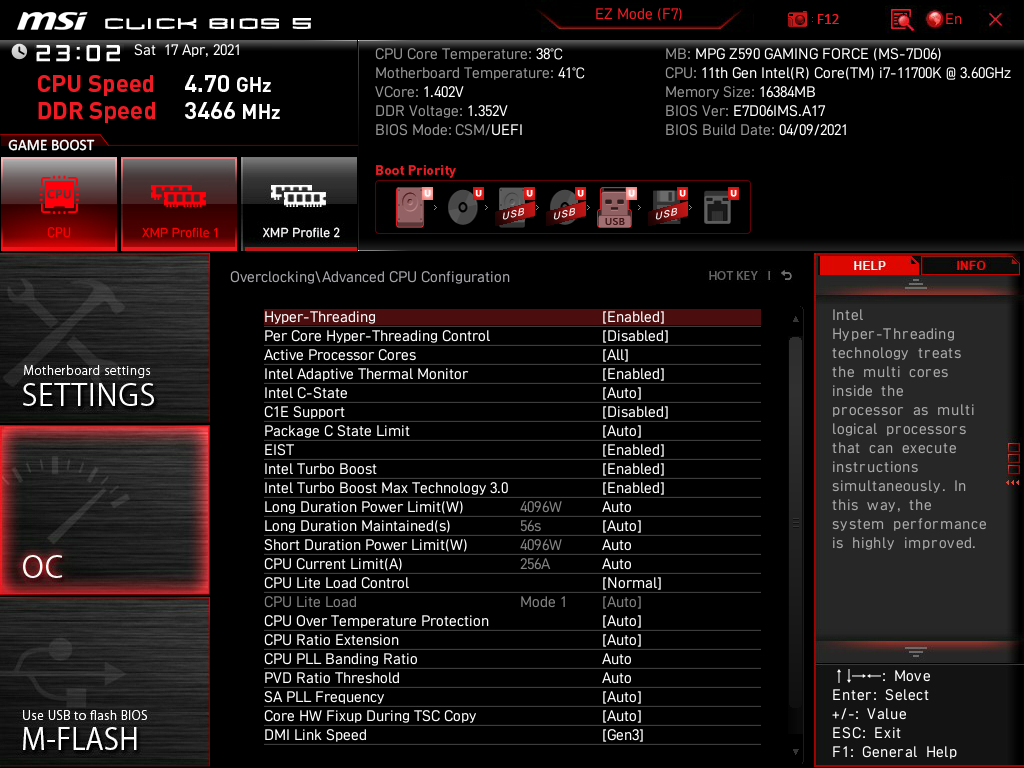Screen dimensions: 1024x768
Task: Select the USB CD/DVD boot device icon
Action: tap(566, 207)
